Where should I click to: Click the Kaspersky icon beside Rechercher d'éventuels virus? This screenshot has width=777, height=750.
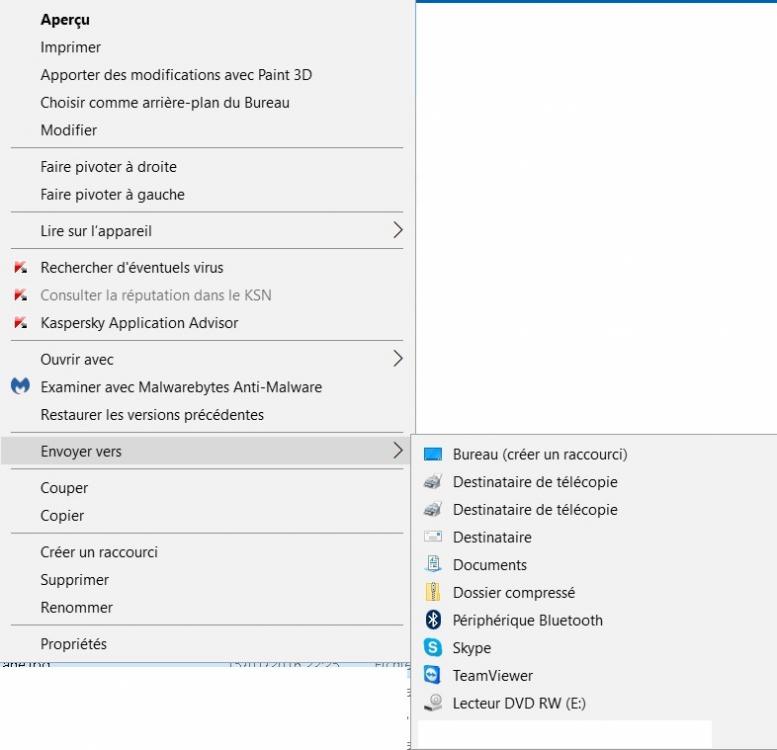[x=20, y=268]
